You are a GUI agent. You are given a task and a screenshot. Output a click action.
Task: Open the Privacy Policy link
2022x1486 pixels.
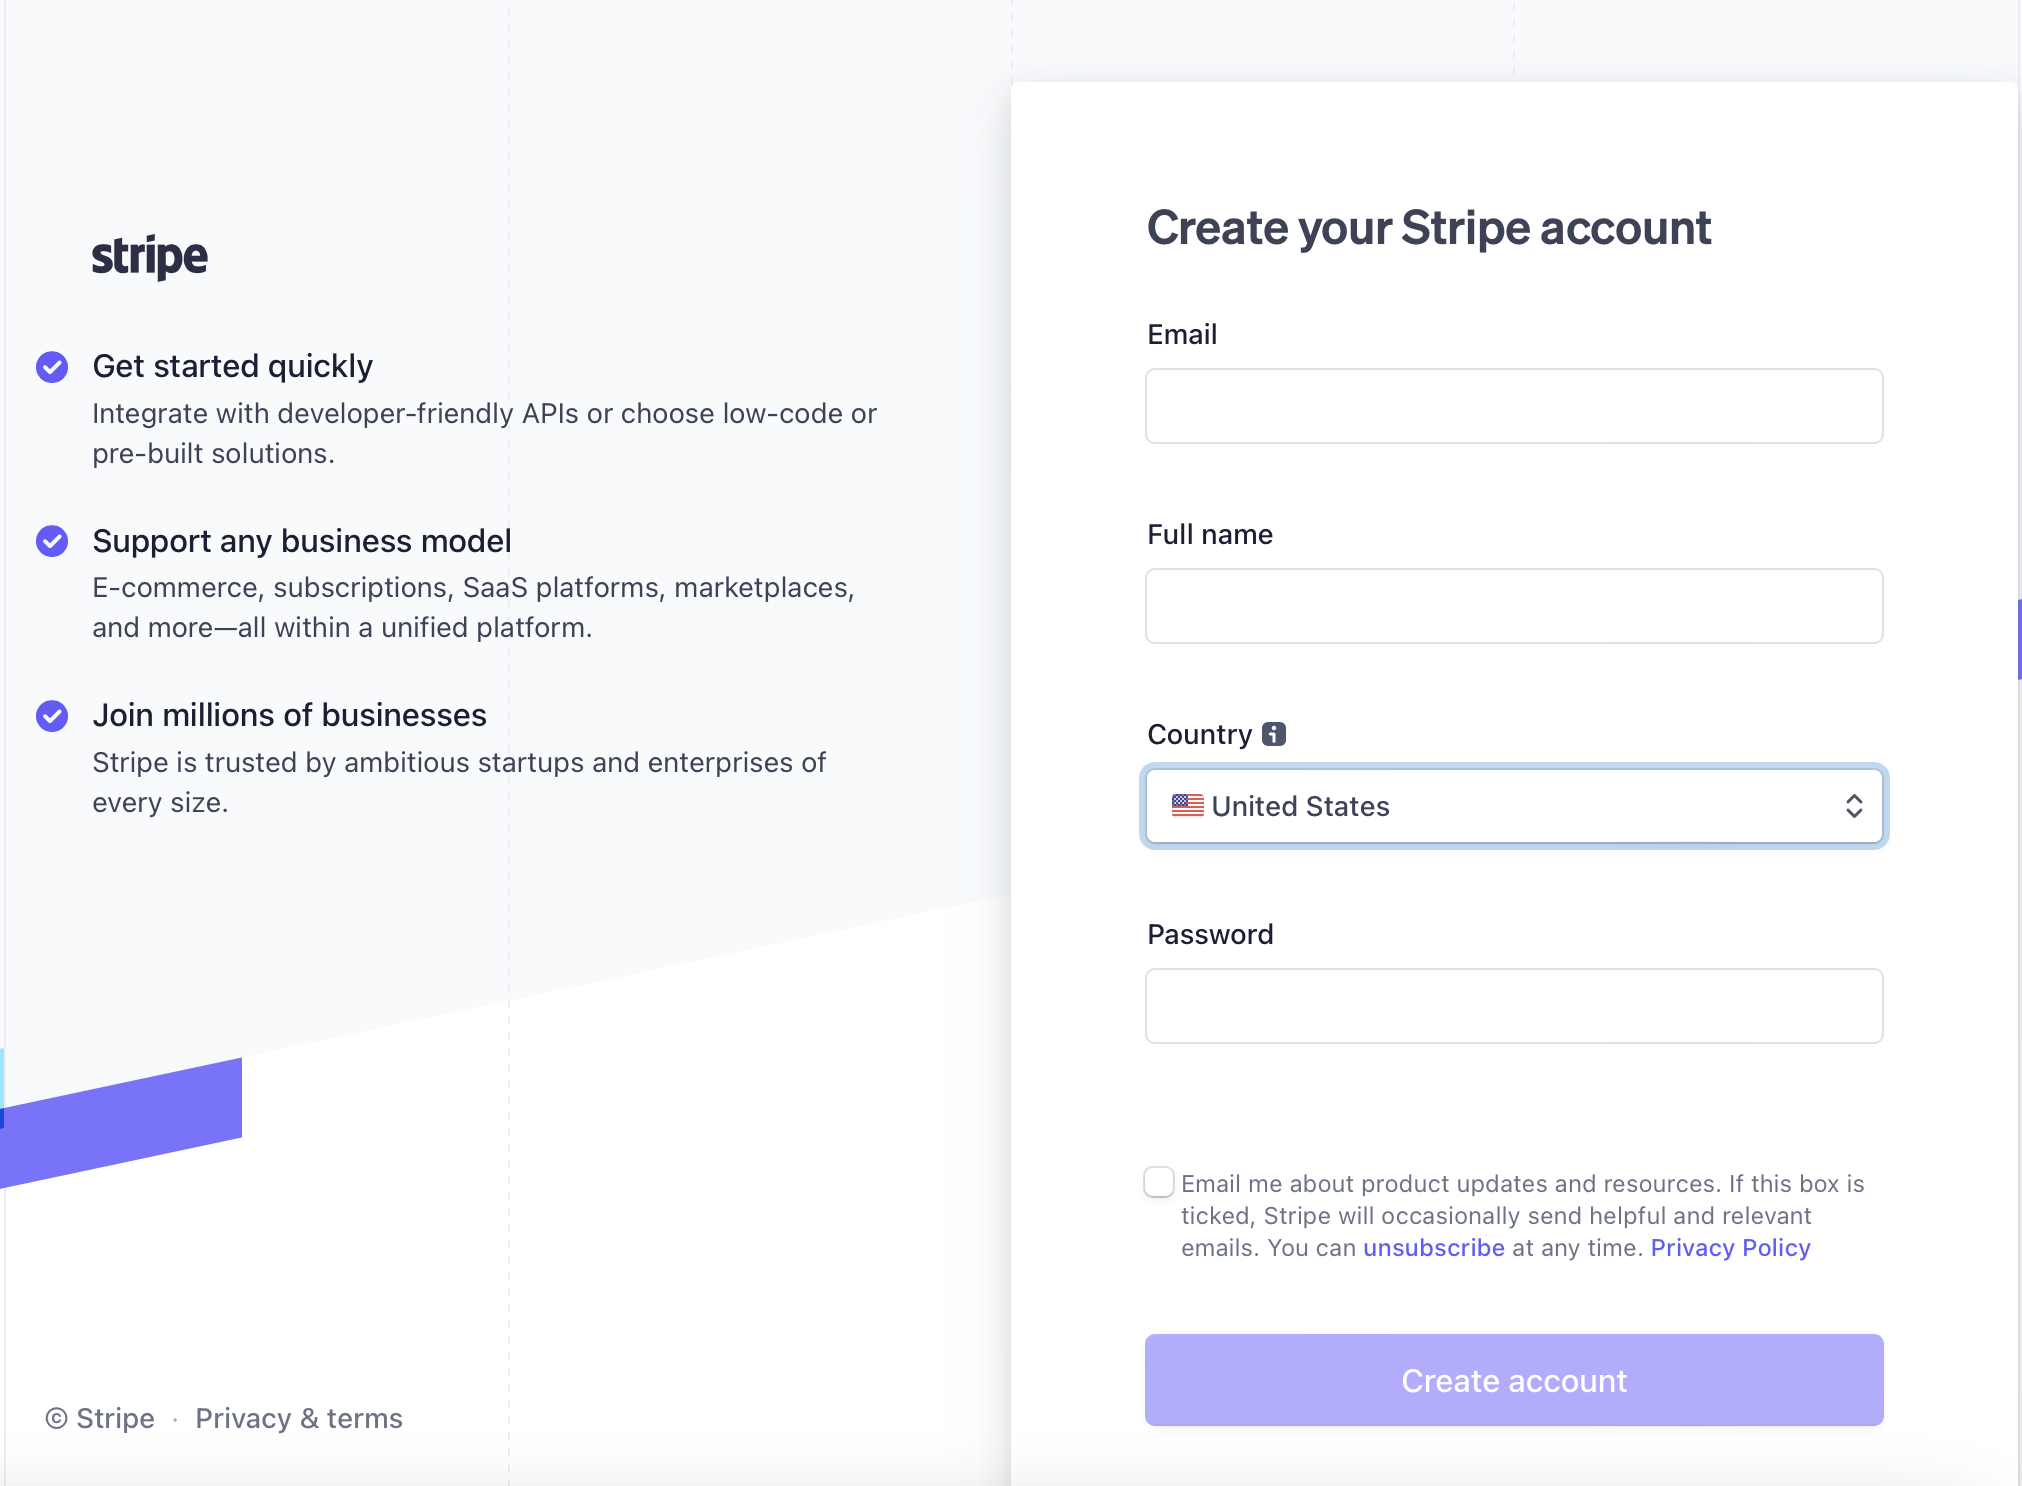coord(1730,1248)
